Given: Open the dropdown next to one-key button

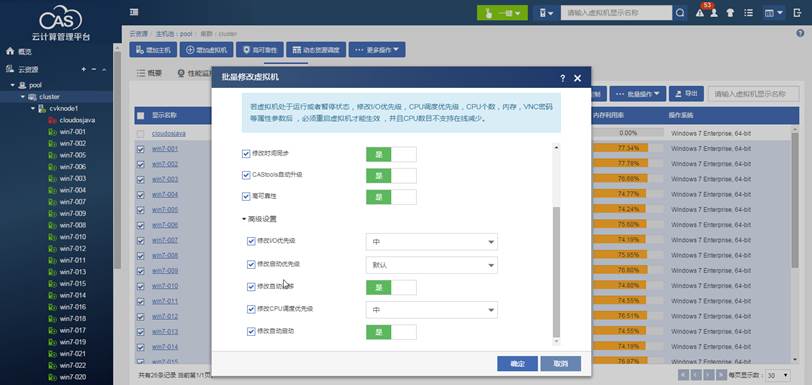Looking at the screenshot, I should click(545, 13).
